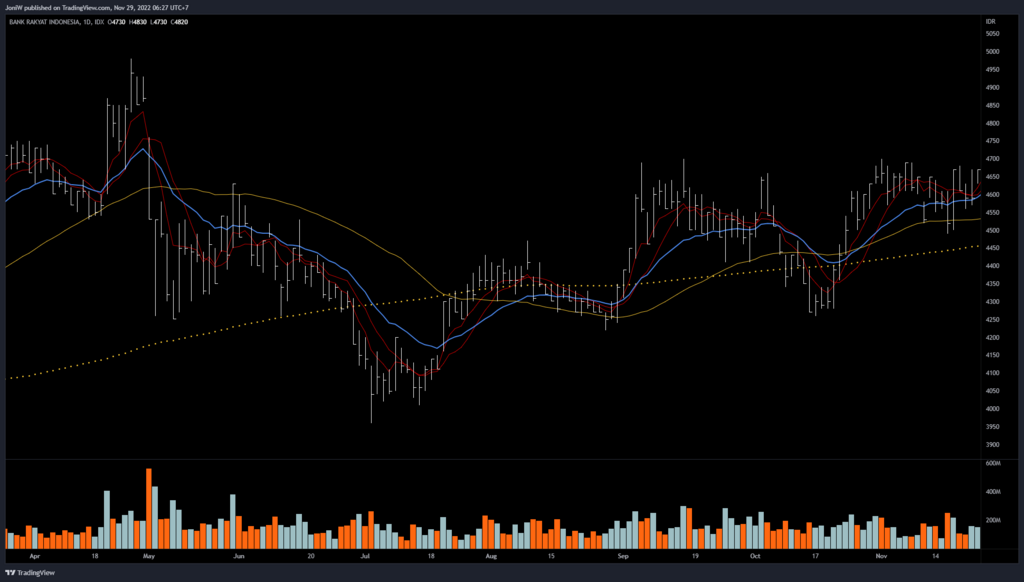Click the yellow dotted moving average line
Viewport: 1024px width, 582px height.
click(x=200, y=335)
